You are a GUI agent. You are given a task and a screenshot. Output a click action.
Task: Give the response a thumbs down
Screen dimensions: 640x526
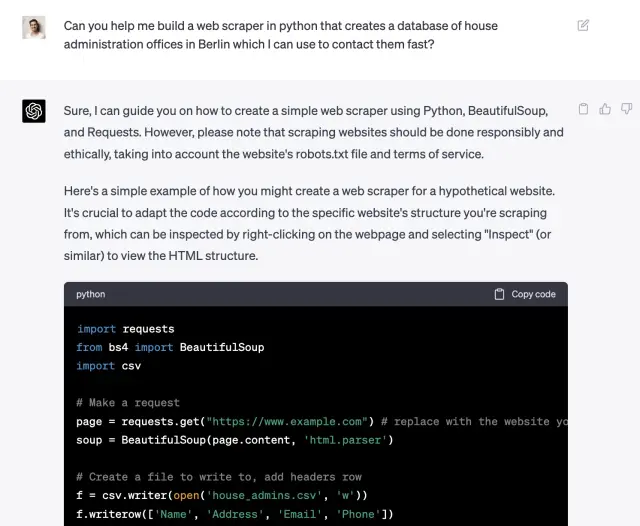click(x=626, y=108)
